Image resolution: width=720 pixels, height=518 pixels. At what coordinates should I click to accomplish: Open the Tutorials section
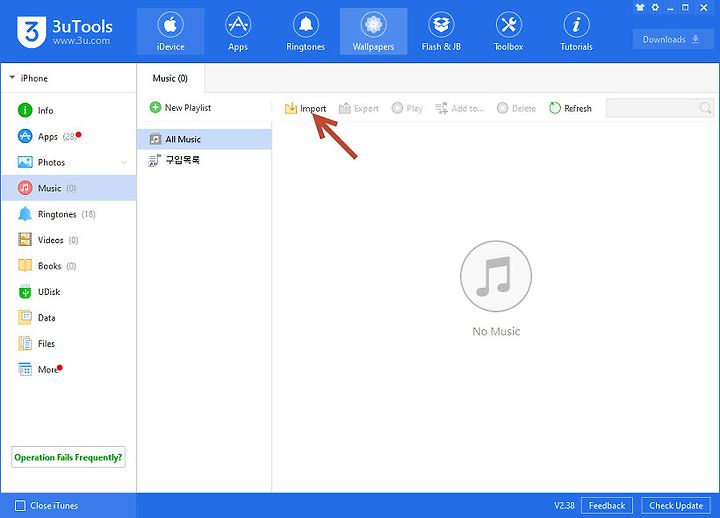pyautogui.click(x=576, y=31)
